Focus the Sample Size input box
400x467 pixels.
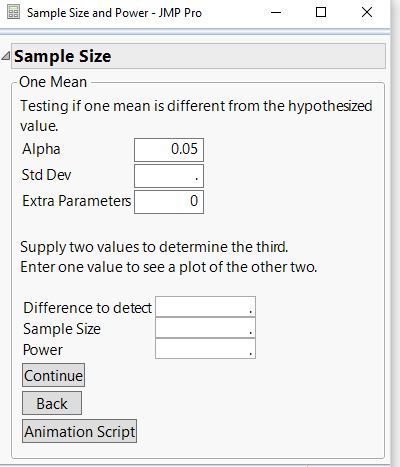[205, 328]
